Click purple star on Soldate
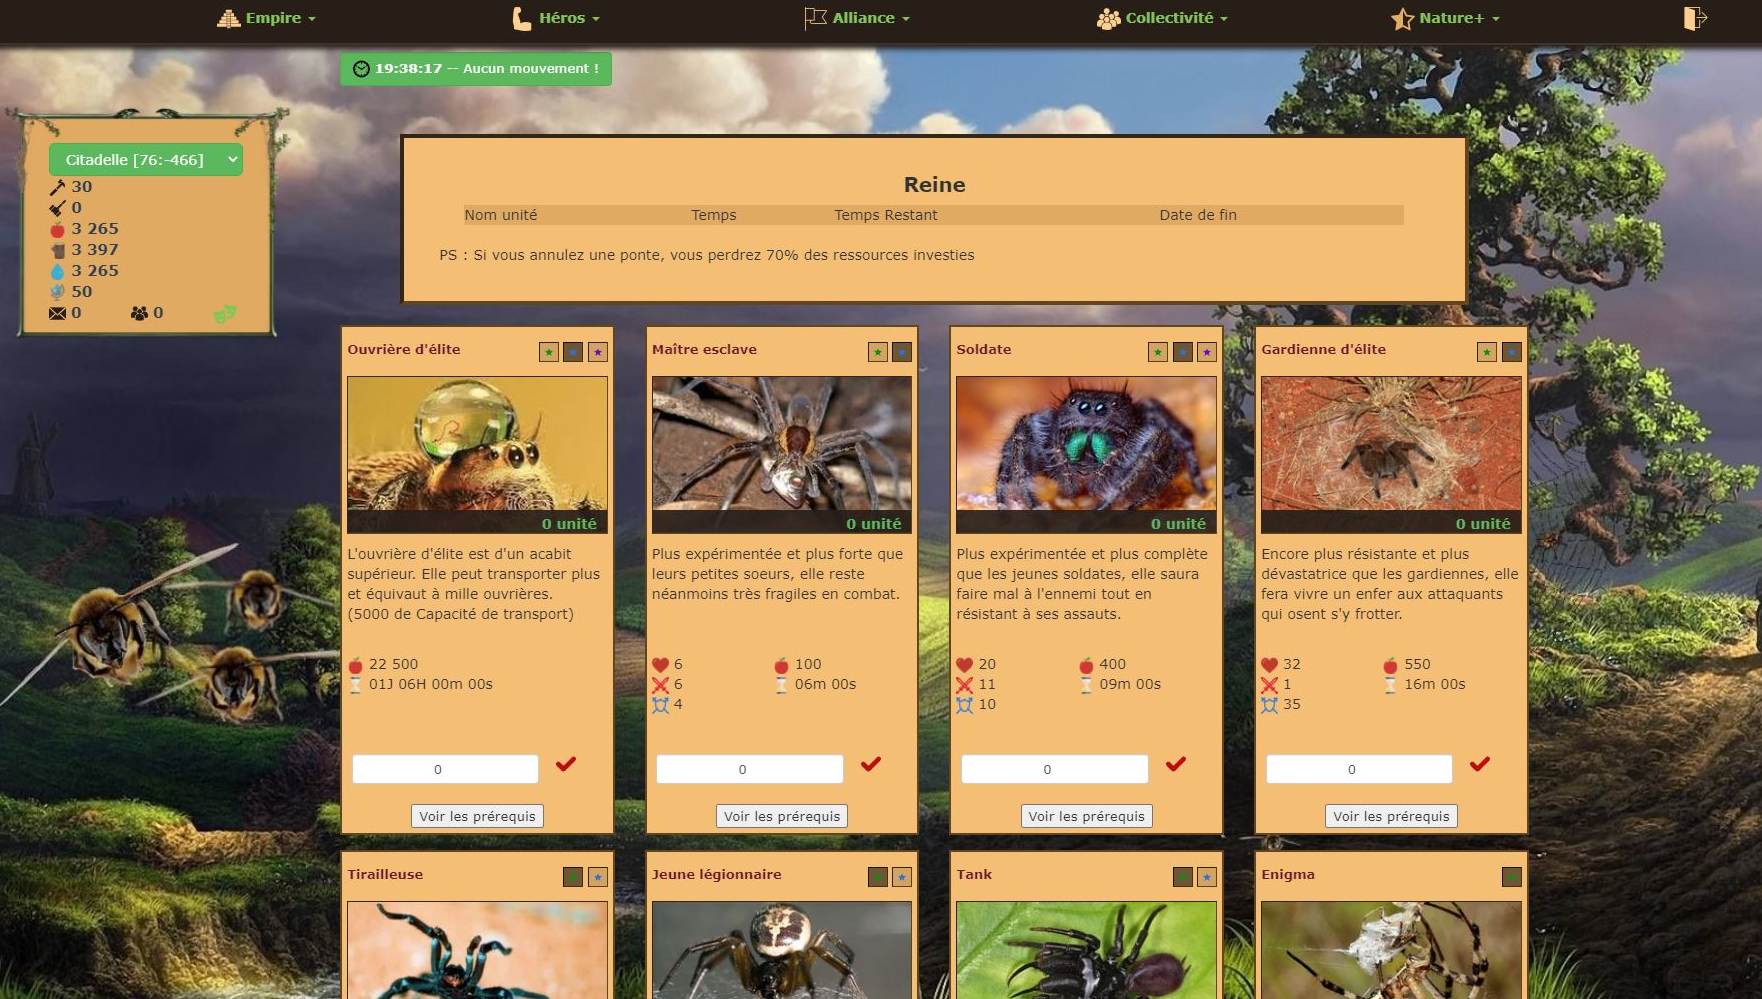Image resolution: width=1762 pixels, height=999 pixels. [1207, 352]
